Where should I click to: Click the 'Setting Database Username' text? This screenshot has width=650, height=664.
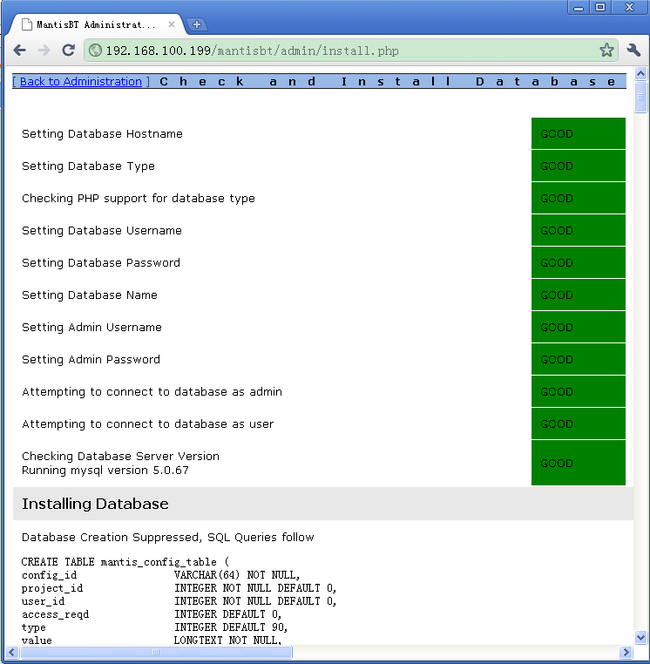tap(102, 230)
